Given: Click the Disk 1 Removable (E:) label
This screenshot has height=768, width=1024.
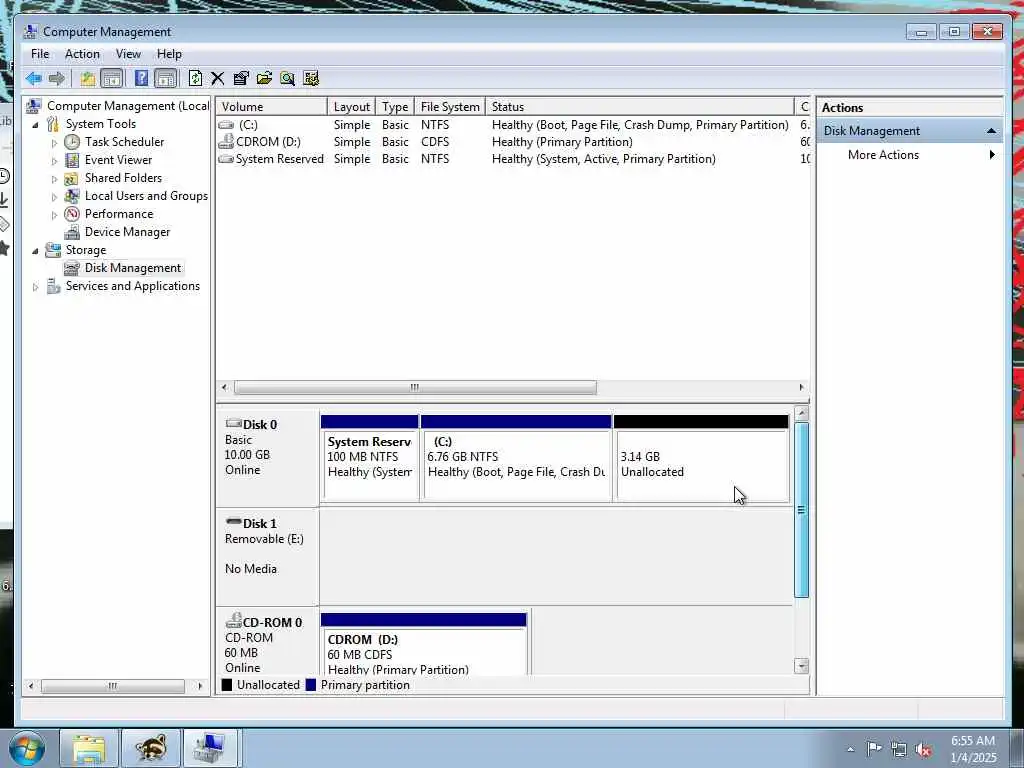Looking at the screenshot, I should pos(268,555).
